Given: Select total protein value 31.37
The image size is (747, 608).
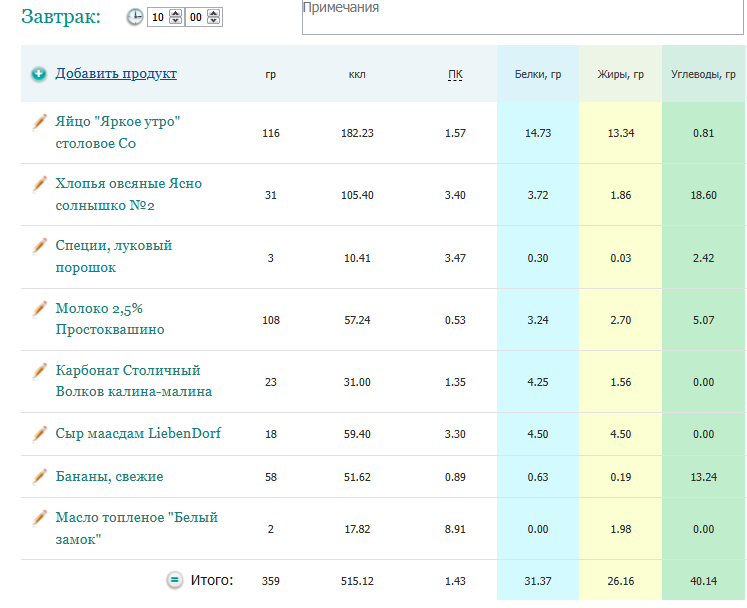Looking at the screenshot, I should pyautogui.click(x=538, y=581).
